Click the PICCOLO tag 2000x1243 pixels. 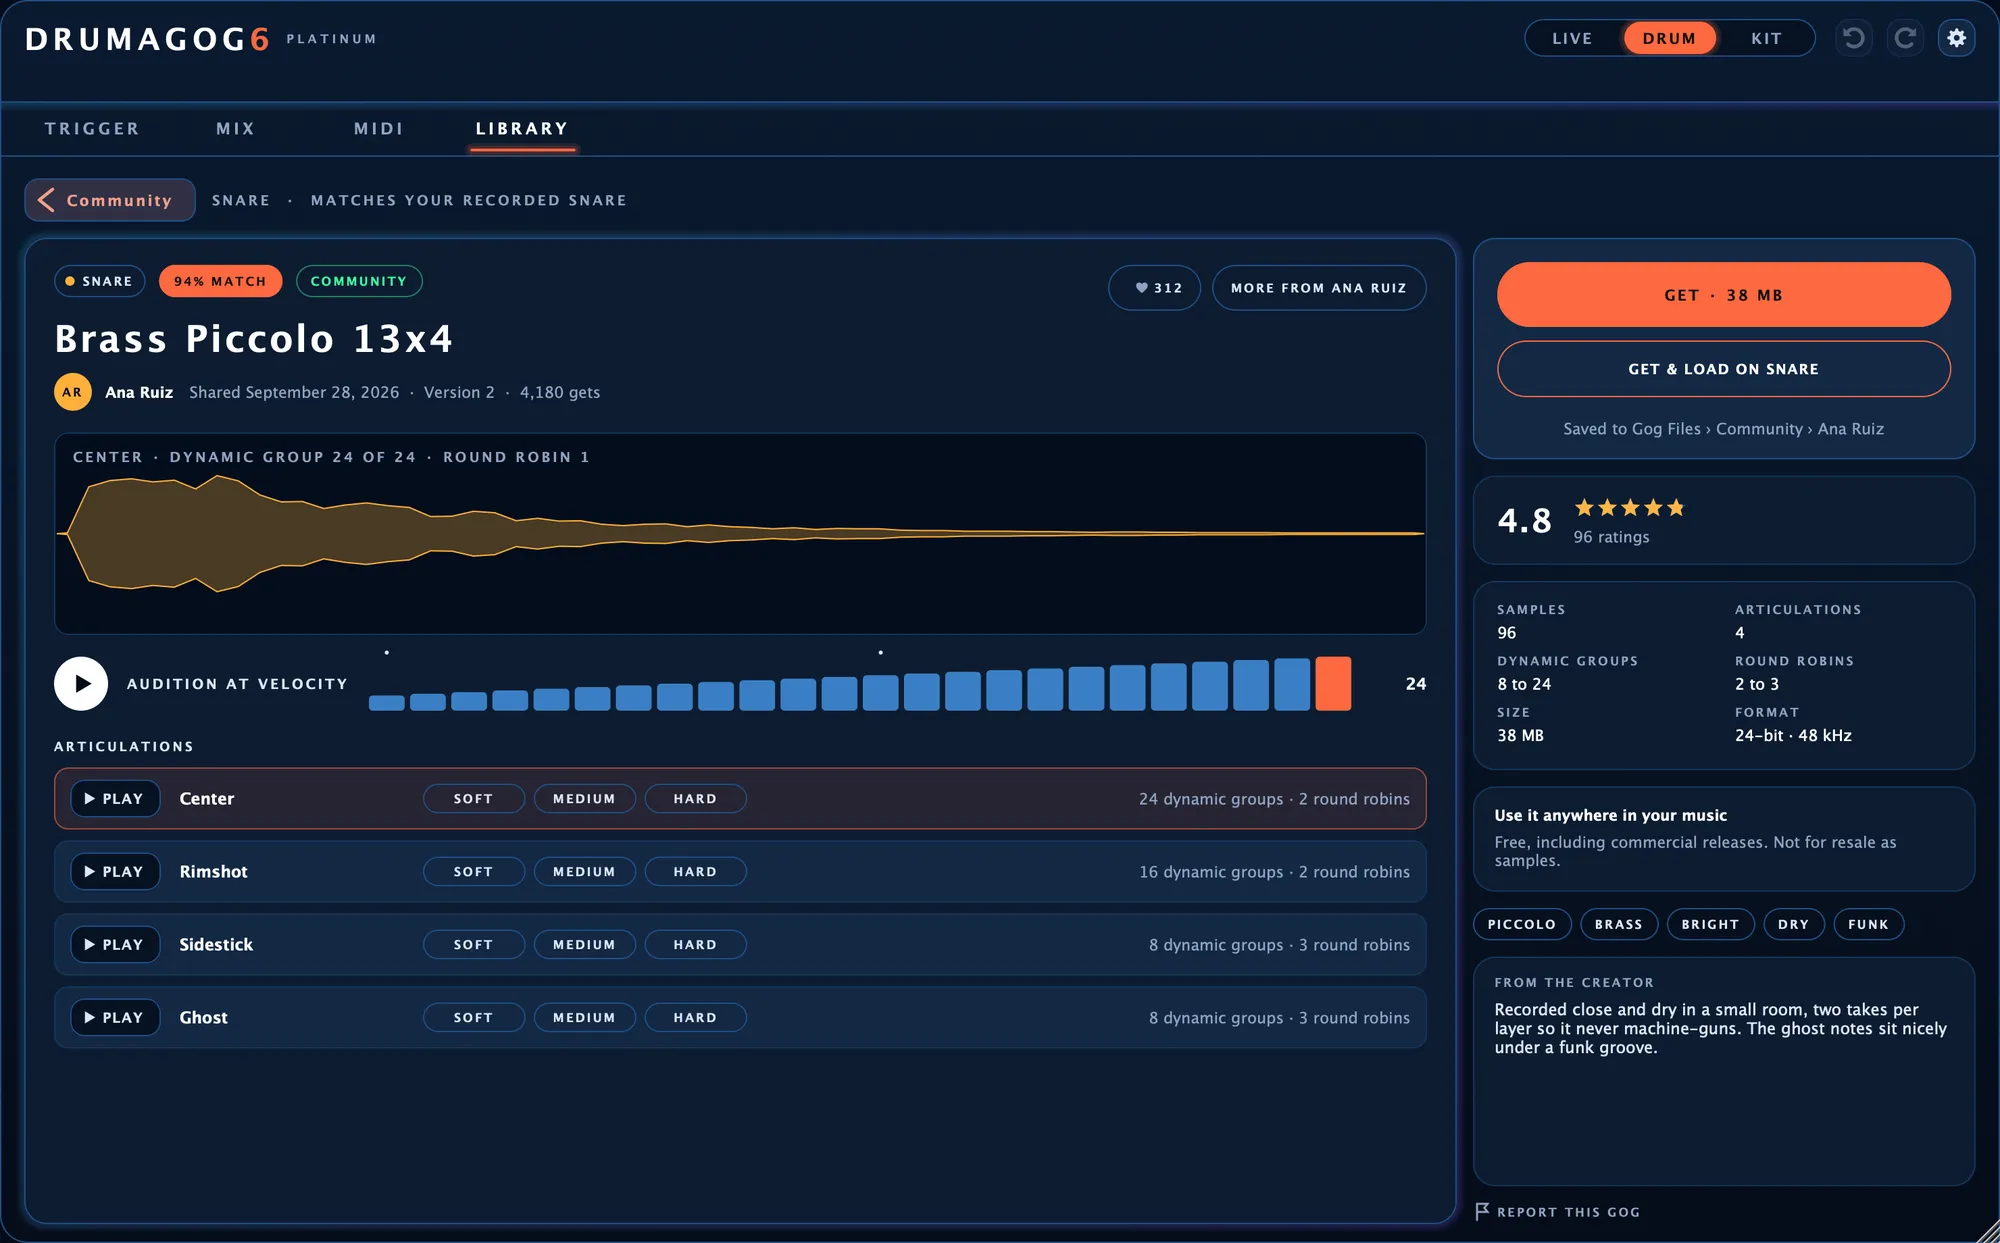click(1522, 925)
